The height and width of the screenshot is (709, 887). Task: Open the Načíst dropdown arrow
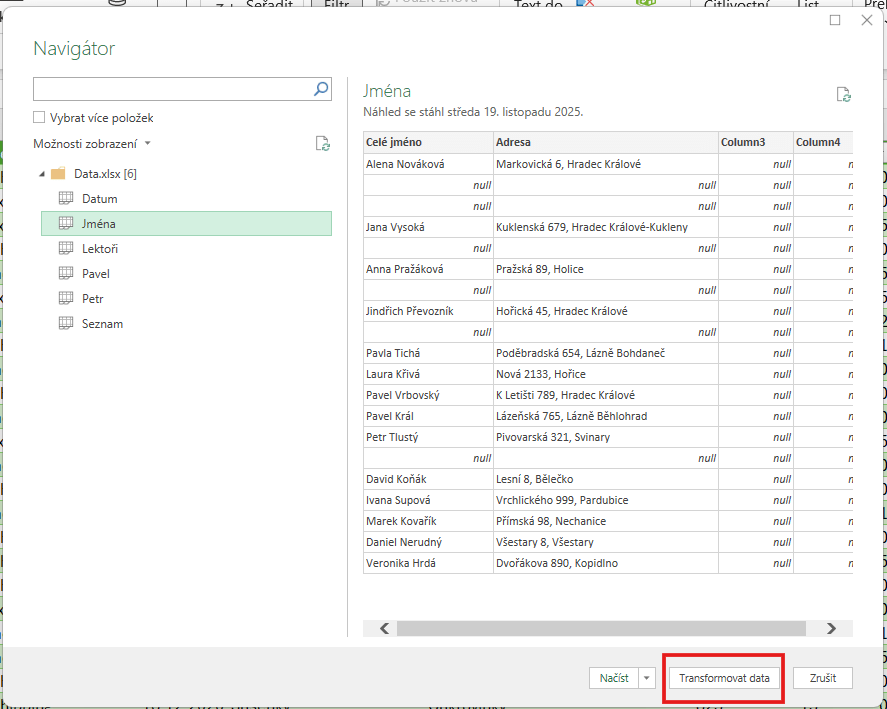(646, 678)
